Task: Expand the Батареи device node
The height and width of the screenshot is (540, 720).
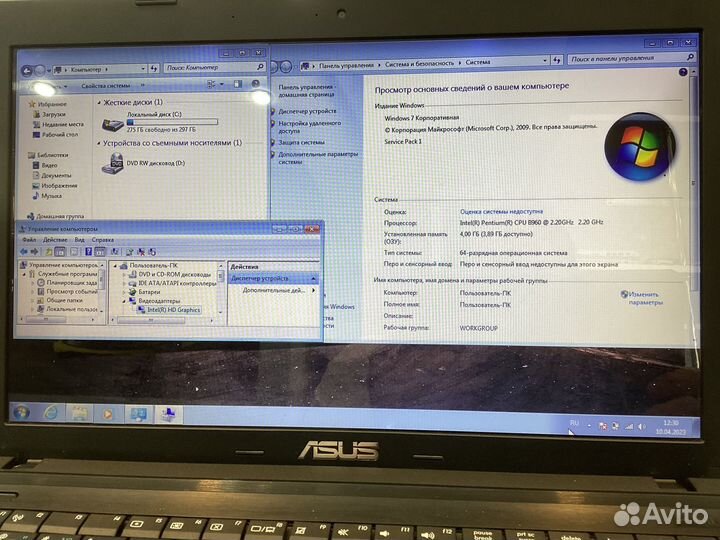Action: pyautogui.click(x=124, y=292)
